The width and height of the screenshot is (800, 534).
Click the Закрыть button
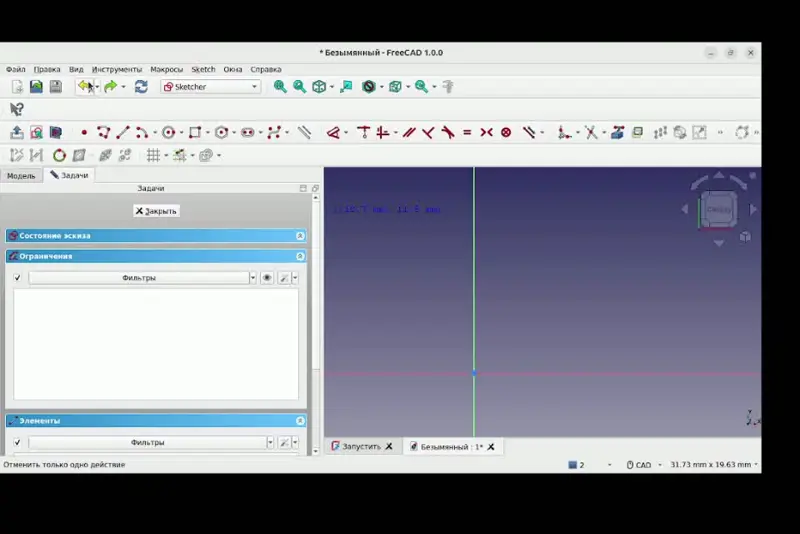point(156,211)
